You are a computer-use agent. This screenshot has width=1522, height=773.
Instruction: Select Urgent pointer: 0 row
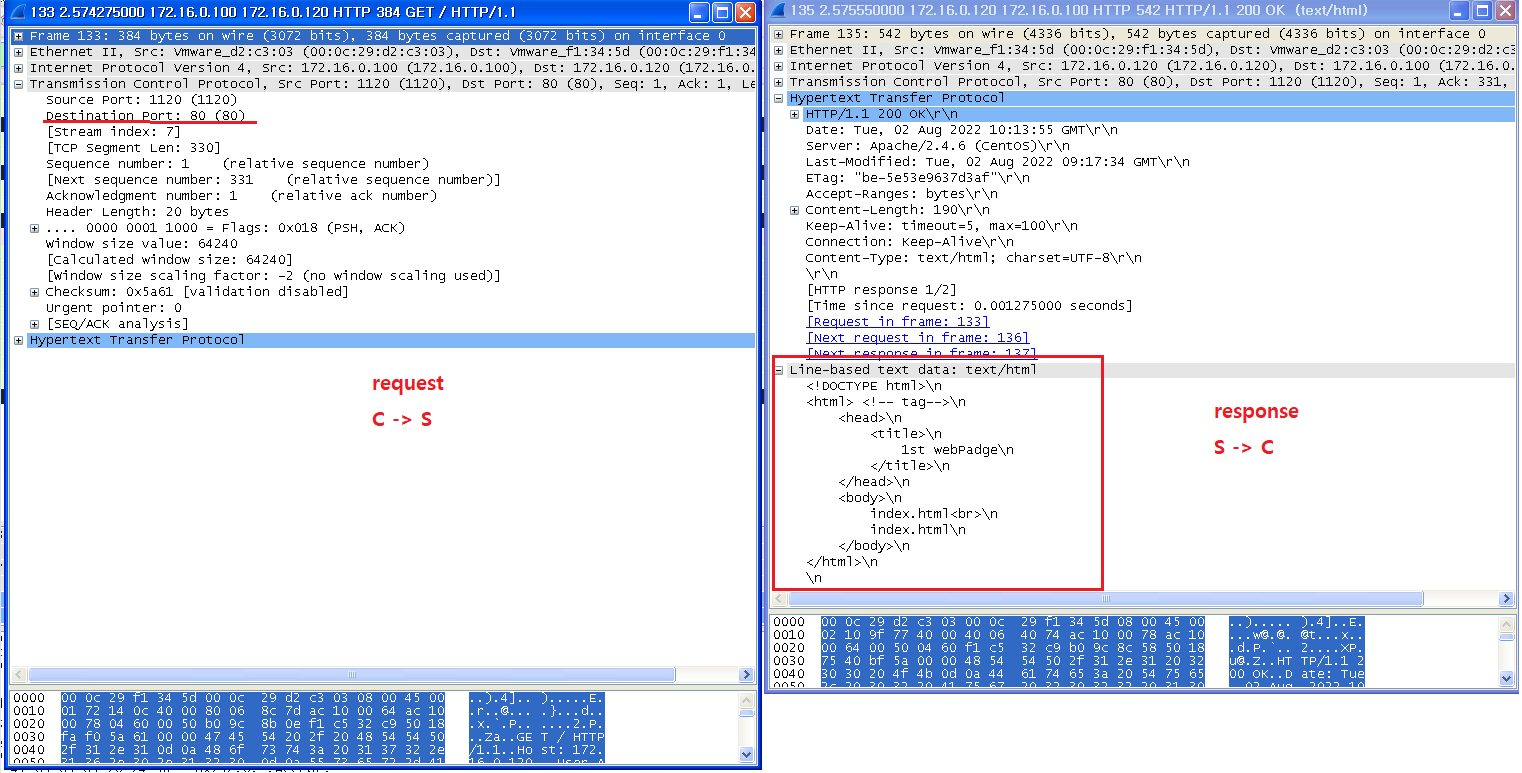113,308
